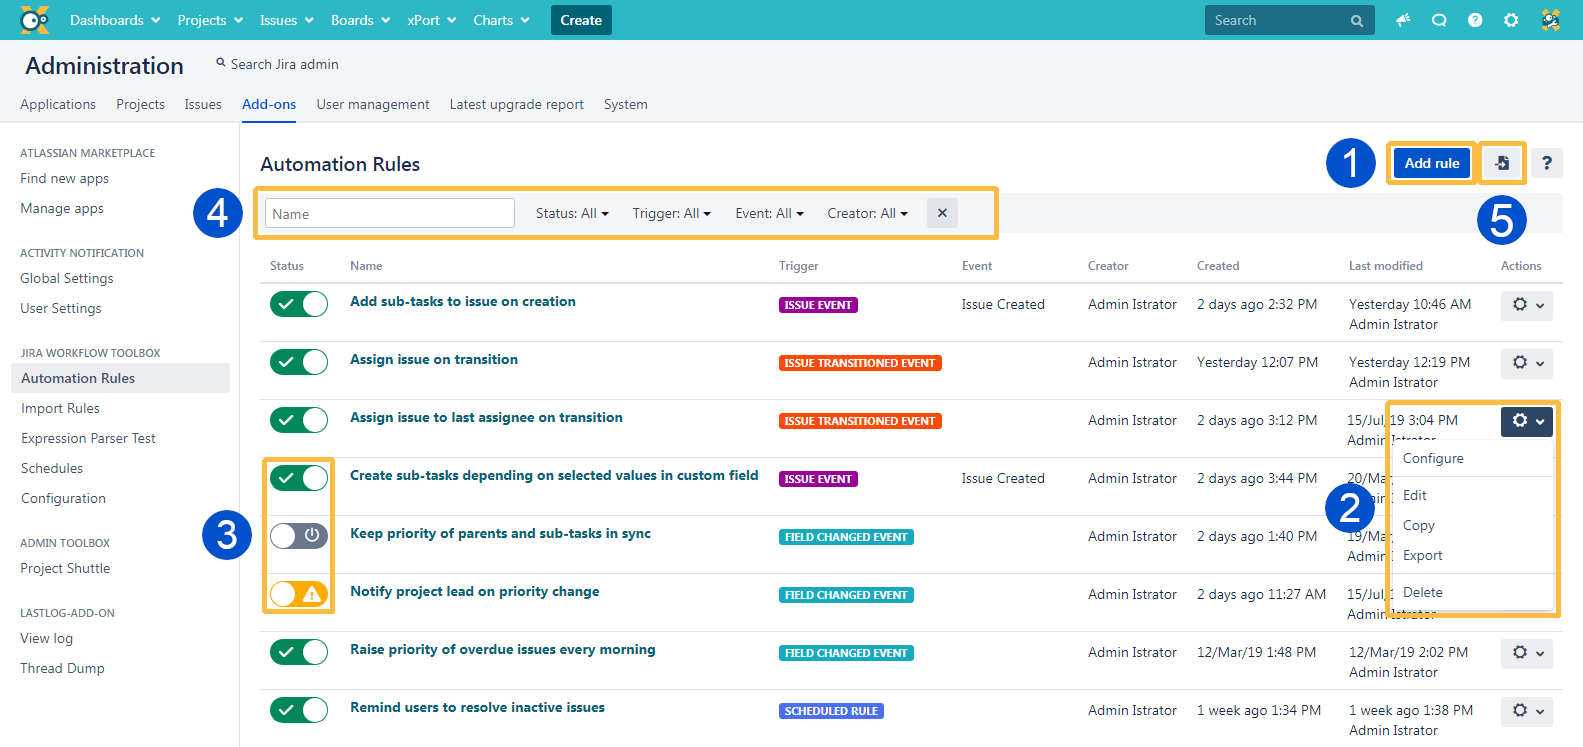Image resolution: width=1583 pixels, height=747 pixels.
Task: Open gear menu for Assign issue on transition
Action: pyautogui.click(x=1527, y=363)
